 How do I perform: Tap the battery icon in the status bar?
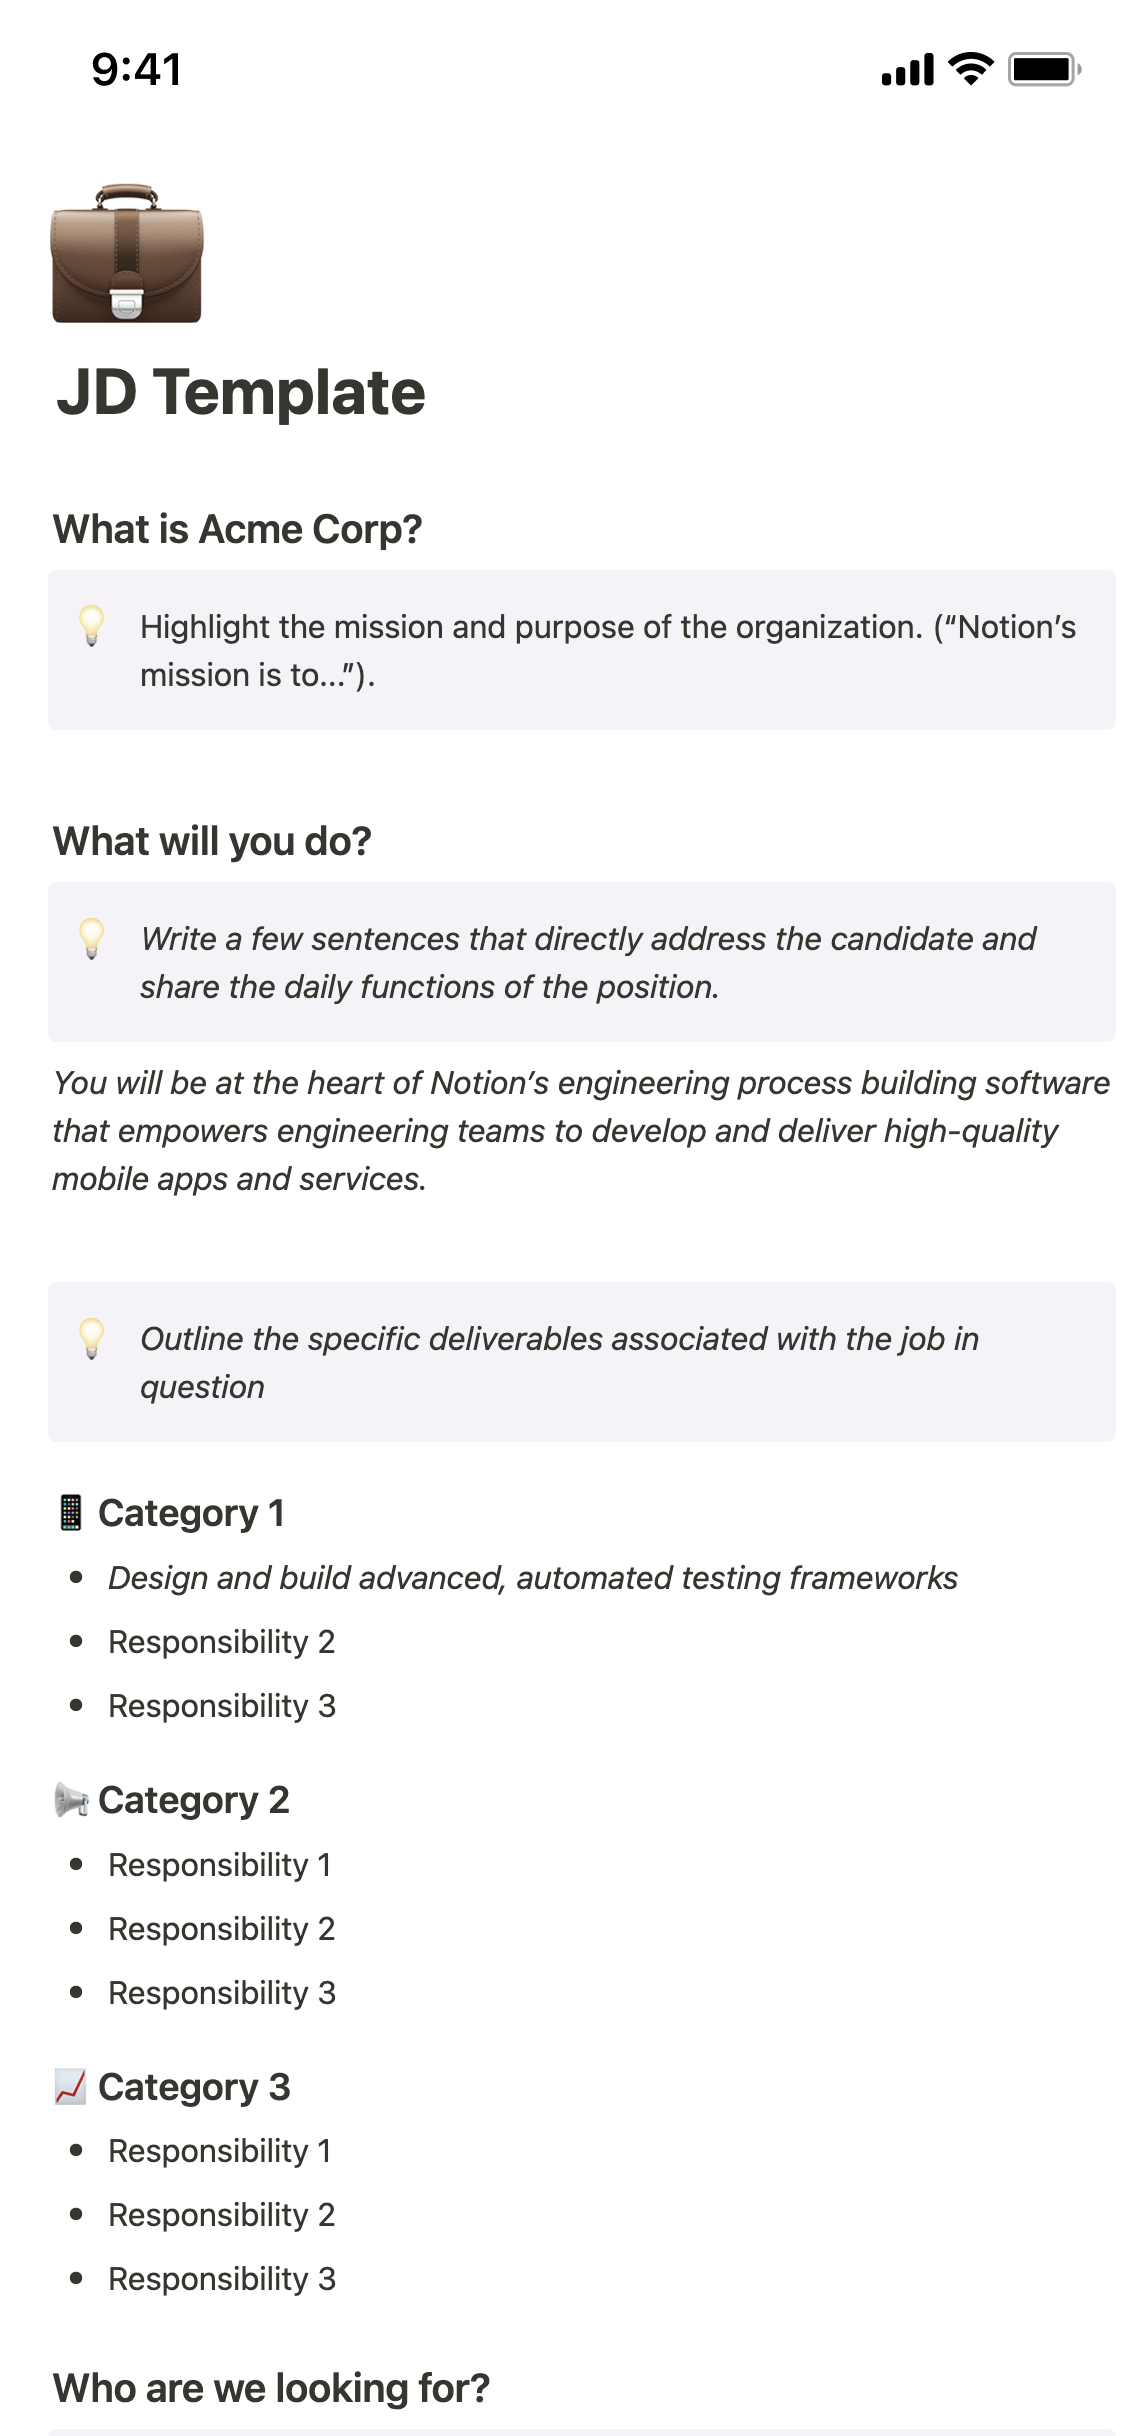pos(1043,70)
